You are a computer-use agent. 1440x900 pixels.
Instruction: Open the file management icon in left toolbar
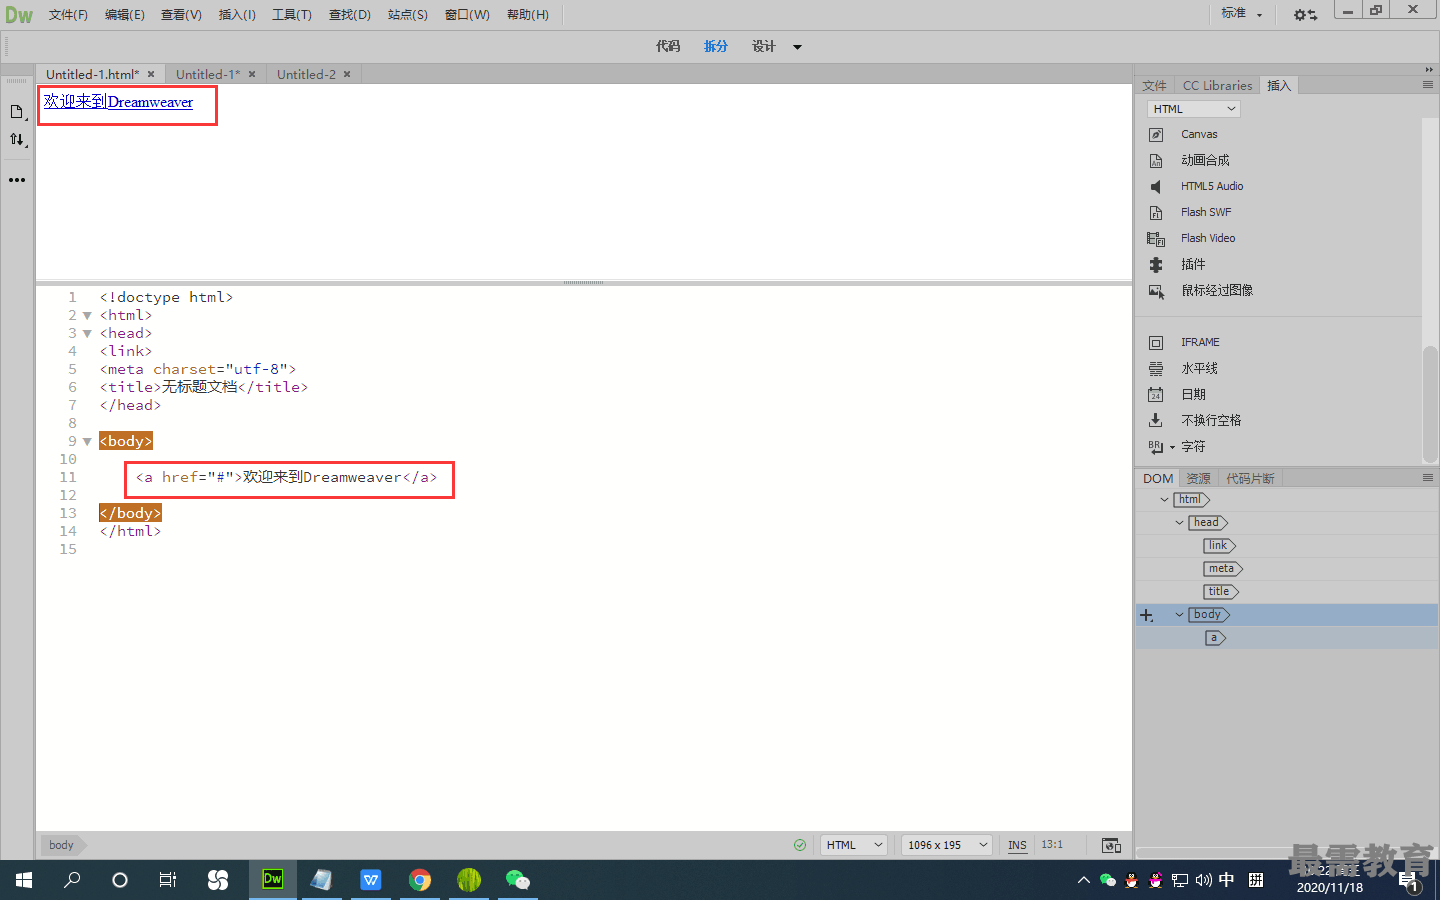tap(17, 112)
